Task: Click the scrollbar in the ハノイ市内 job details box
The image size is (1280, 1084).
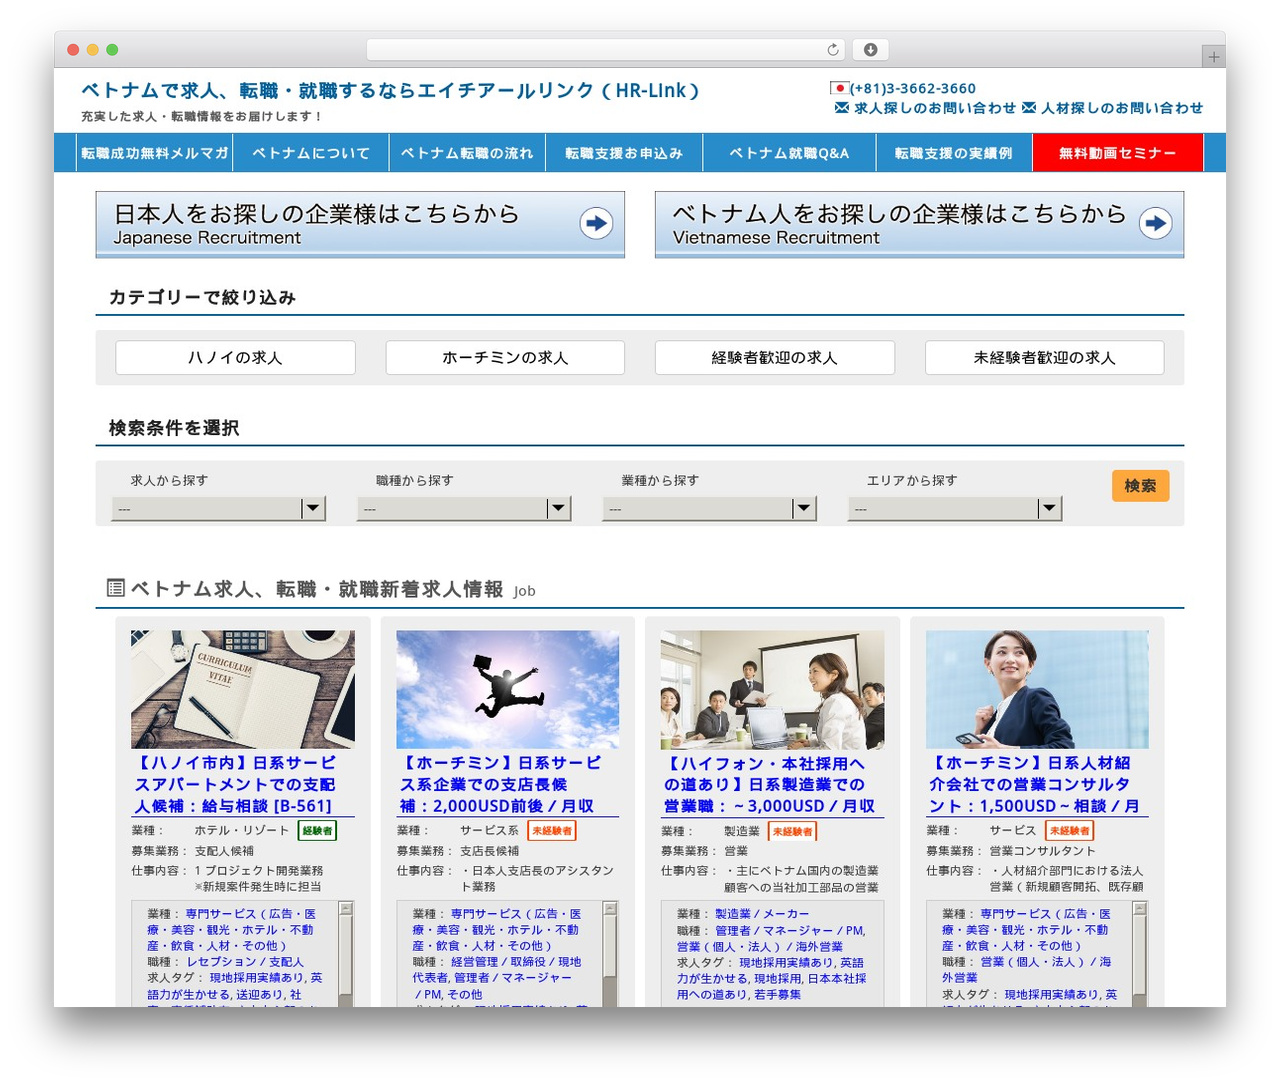Action: 346,953
